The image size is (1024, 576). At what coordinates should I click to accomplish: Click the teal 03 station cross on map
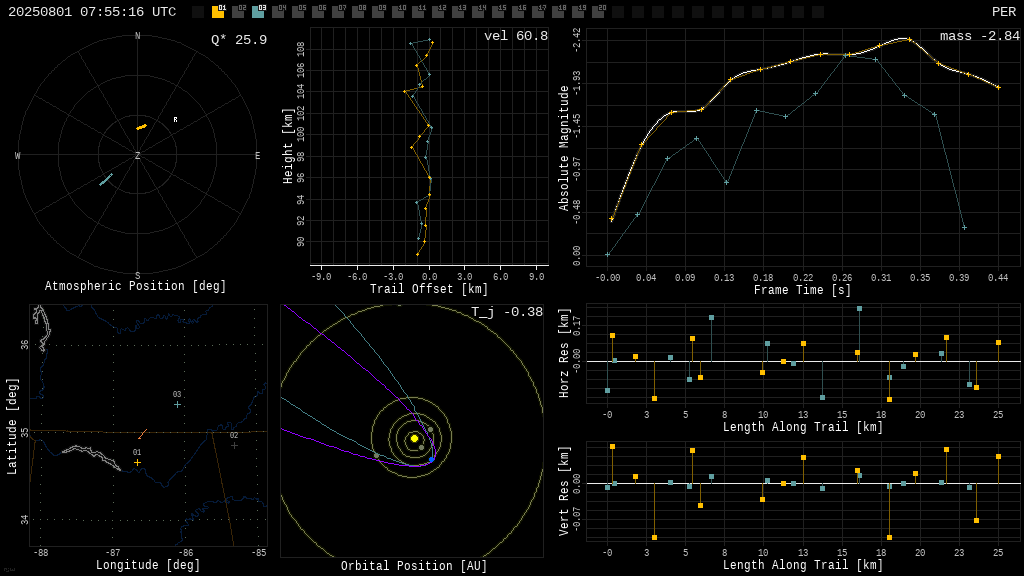177,405
